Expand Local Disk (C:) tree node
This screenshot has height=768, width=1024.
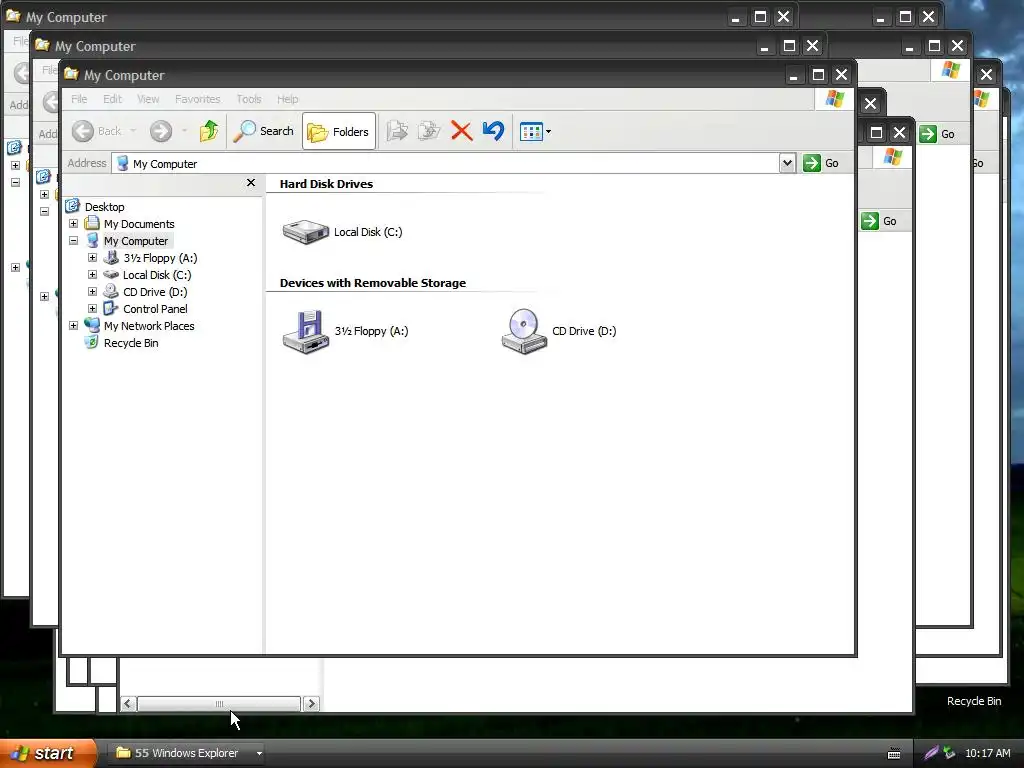pos(92,275)
